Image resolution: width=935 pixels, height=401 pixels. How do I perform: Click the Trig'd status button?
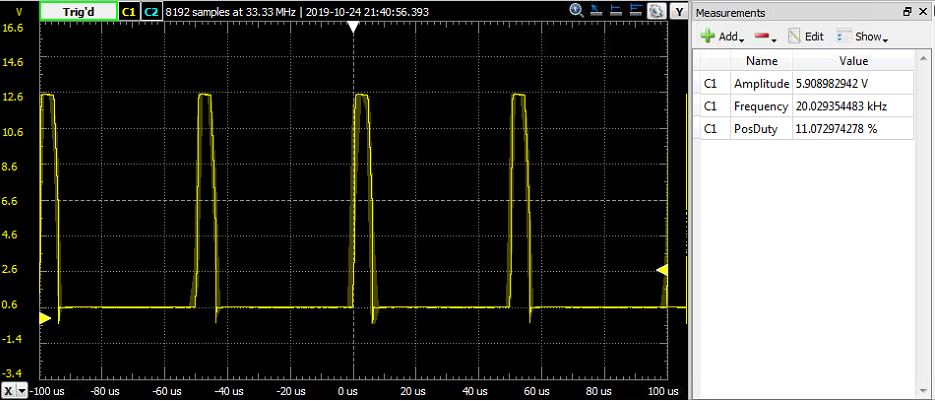point(77,11)
